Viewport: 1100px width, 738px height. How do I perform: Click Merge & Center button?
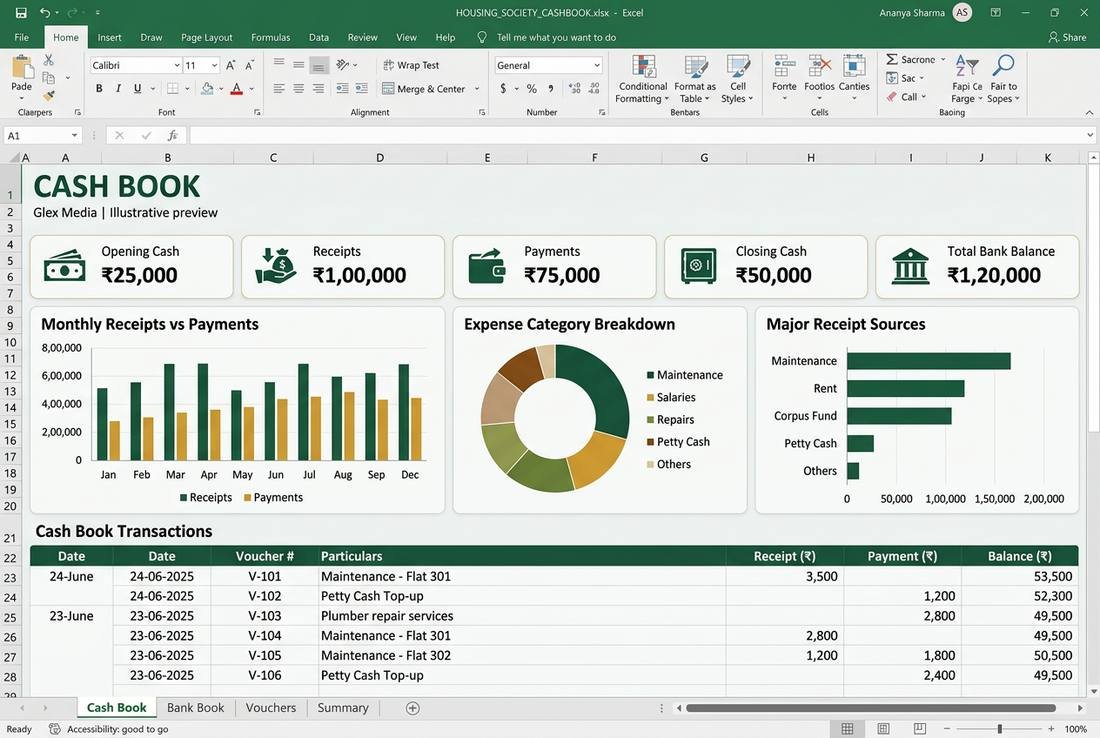(x=424, y=89)
